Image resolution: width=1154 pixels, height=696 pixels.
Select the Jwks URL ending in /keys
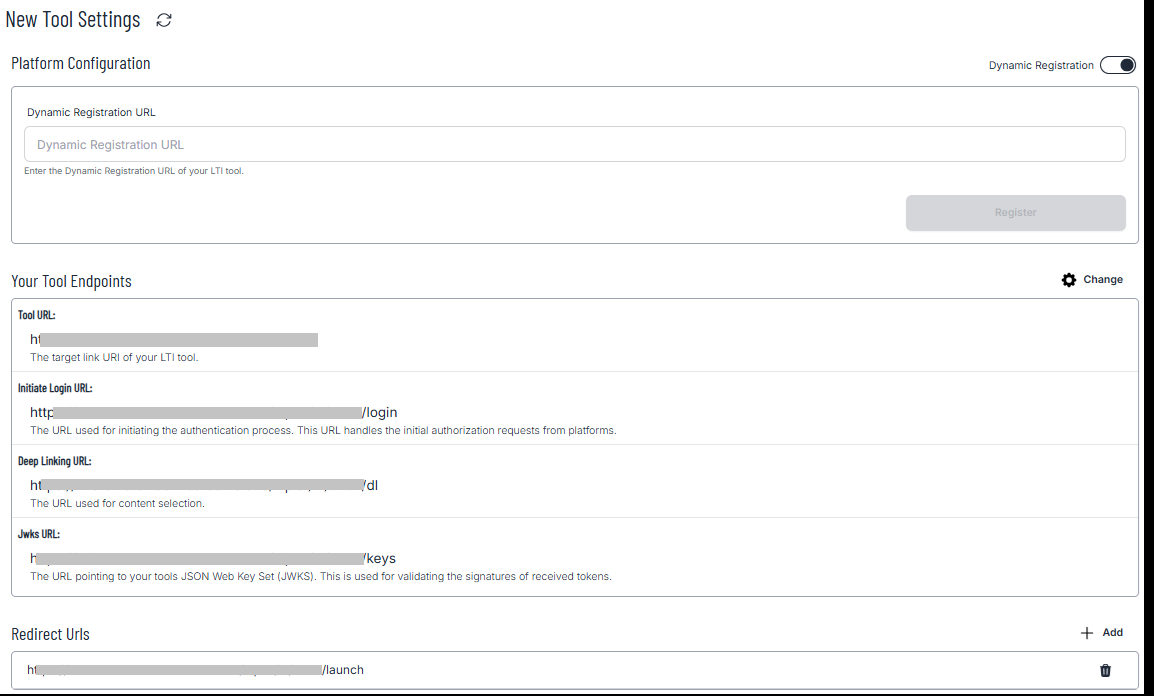pos(210,558)
